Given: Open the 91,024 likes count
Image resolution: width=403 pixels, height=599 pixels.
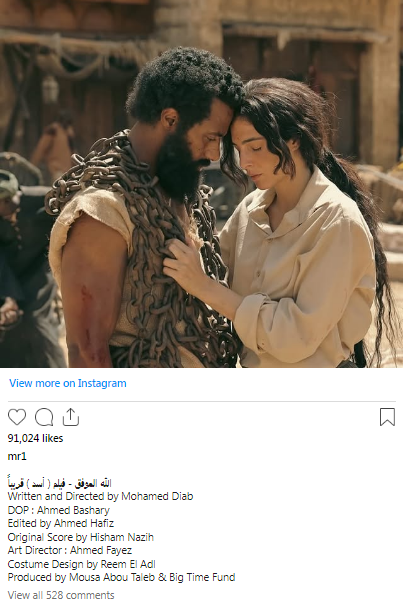Looking at the screenshot, I should point(35,438).
